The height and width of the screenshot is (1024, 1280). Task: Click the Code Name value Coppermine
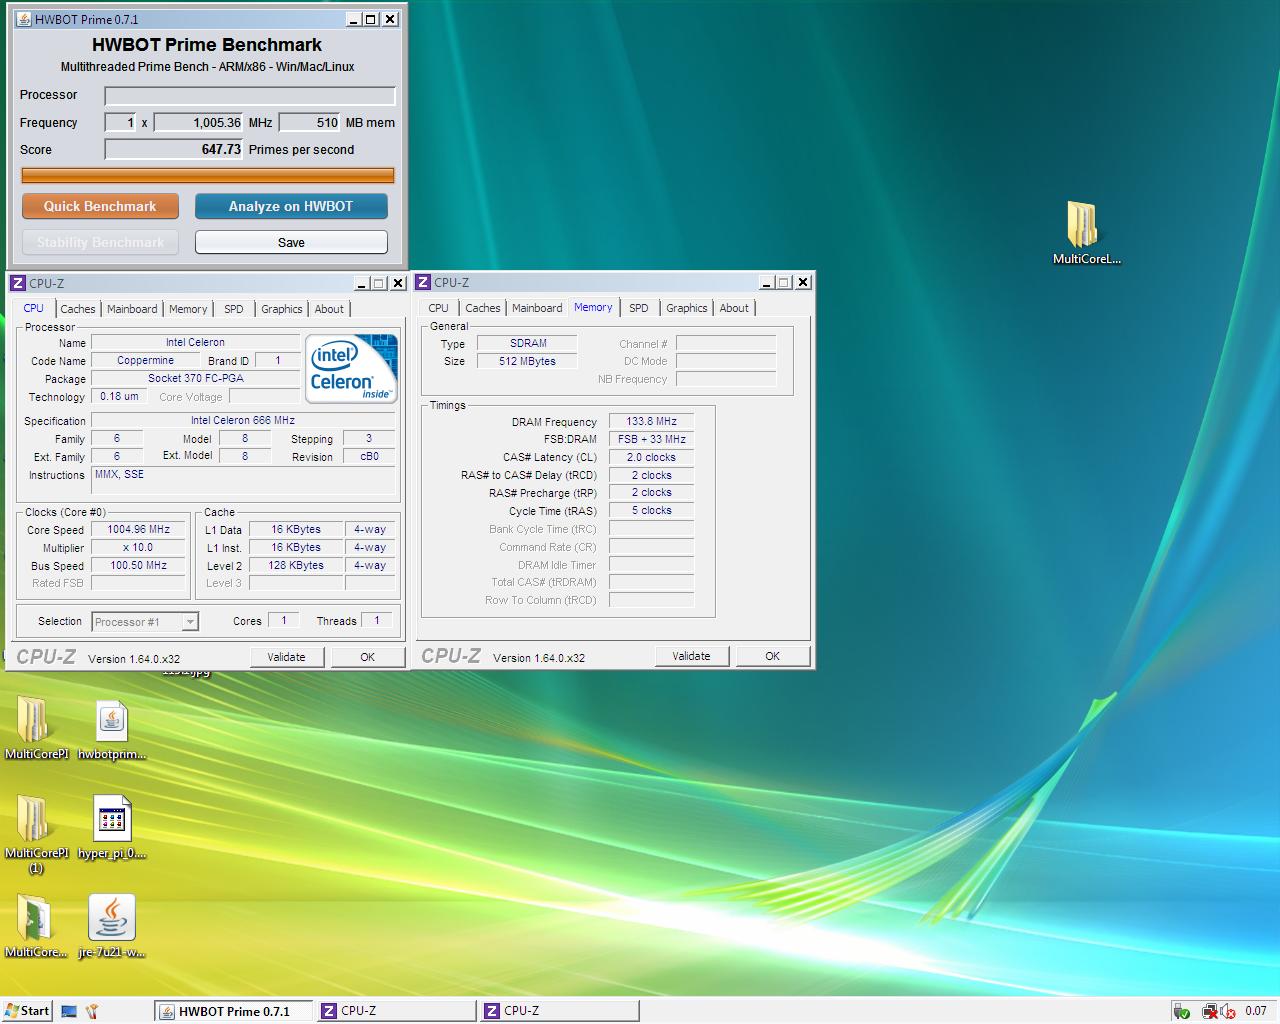click(145, 360)
